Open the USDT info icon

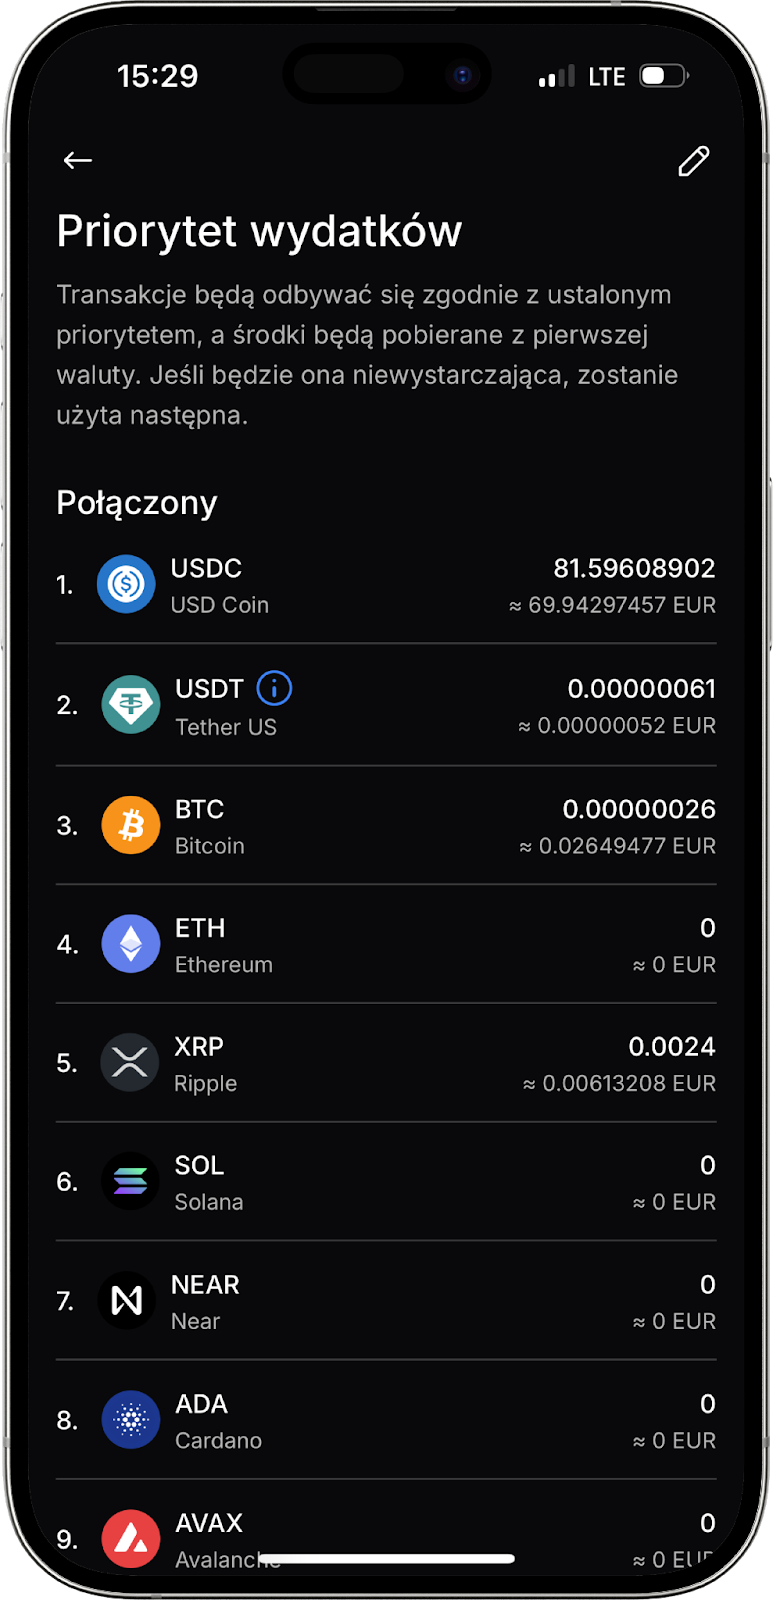[274, 688]
